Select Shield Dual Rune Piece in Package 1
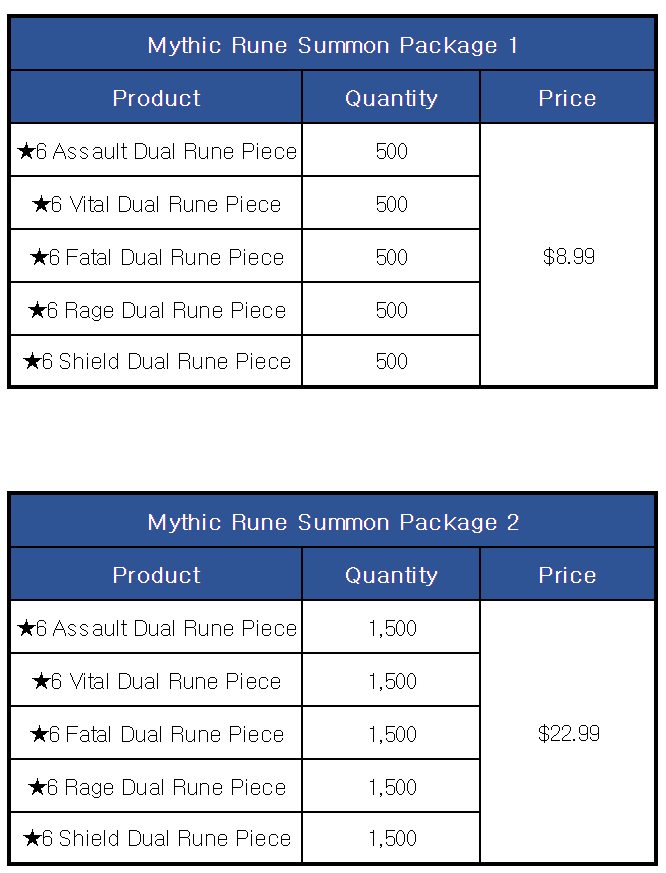Viewport: 666px width, 873px height. coord(156,361)
